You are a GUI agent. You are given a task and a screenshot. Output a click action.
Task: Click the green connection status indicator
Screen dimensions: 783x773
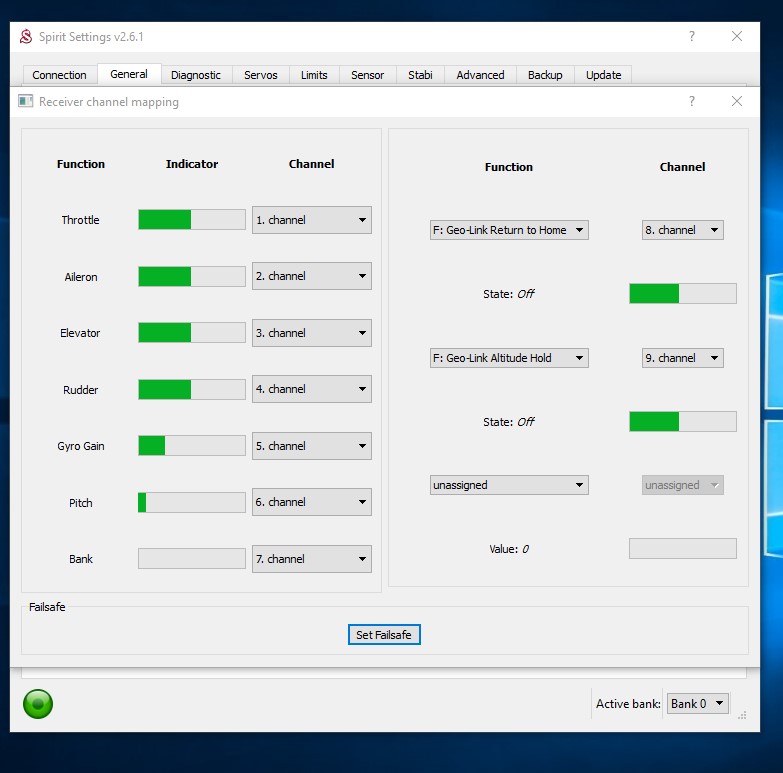pos(38,704)
